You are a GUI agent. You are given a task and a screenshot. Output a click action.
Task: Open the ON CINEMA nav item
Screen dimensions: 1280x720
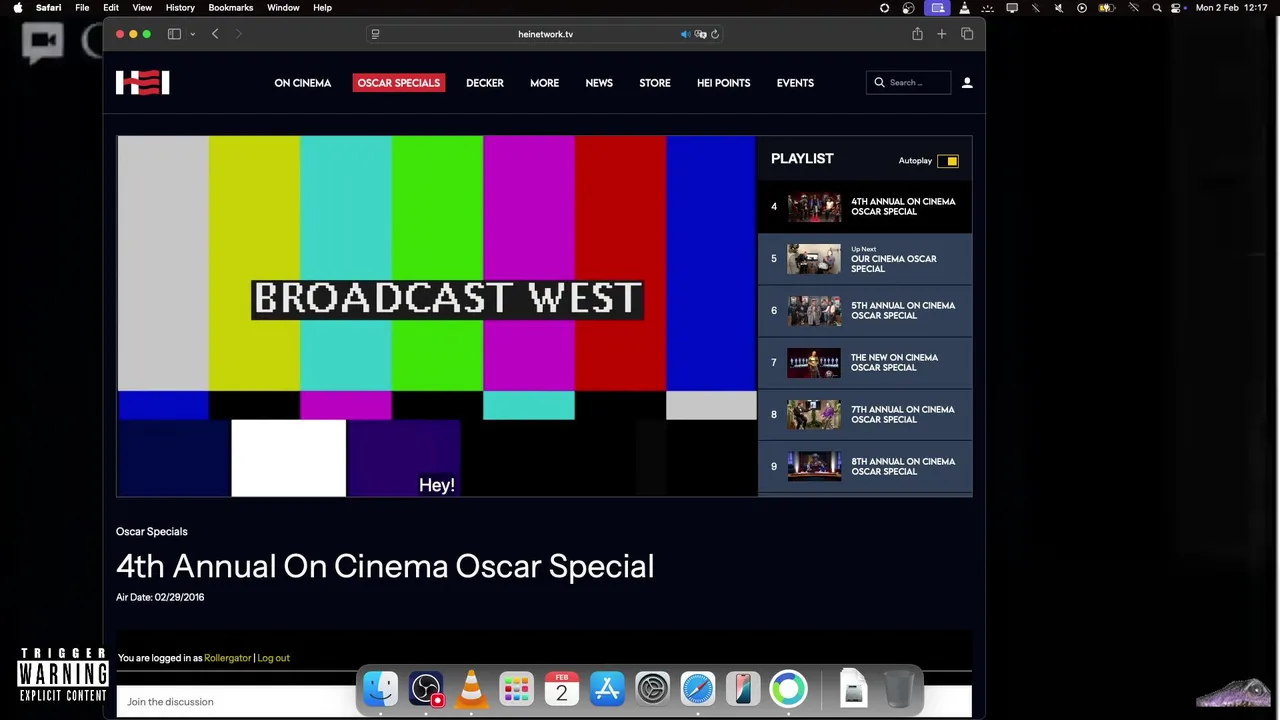point(303,83)
